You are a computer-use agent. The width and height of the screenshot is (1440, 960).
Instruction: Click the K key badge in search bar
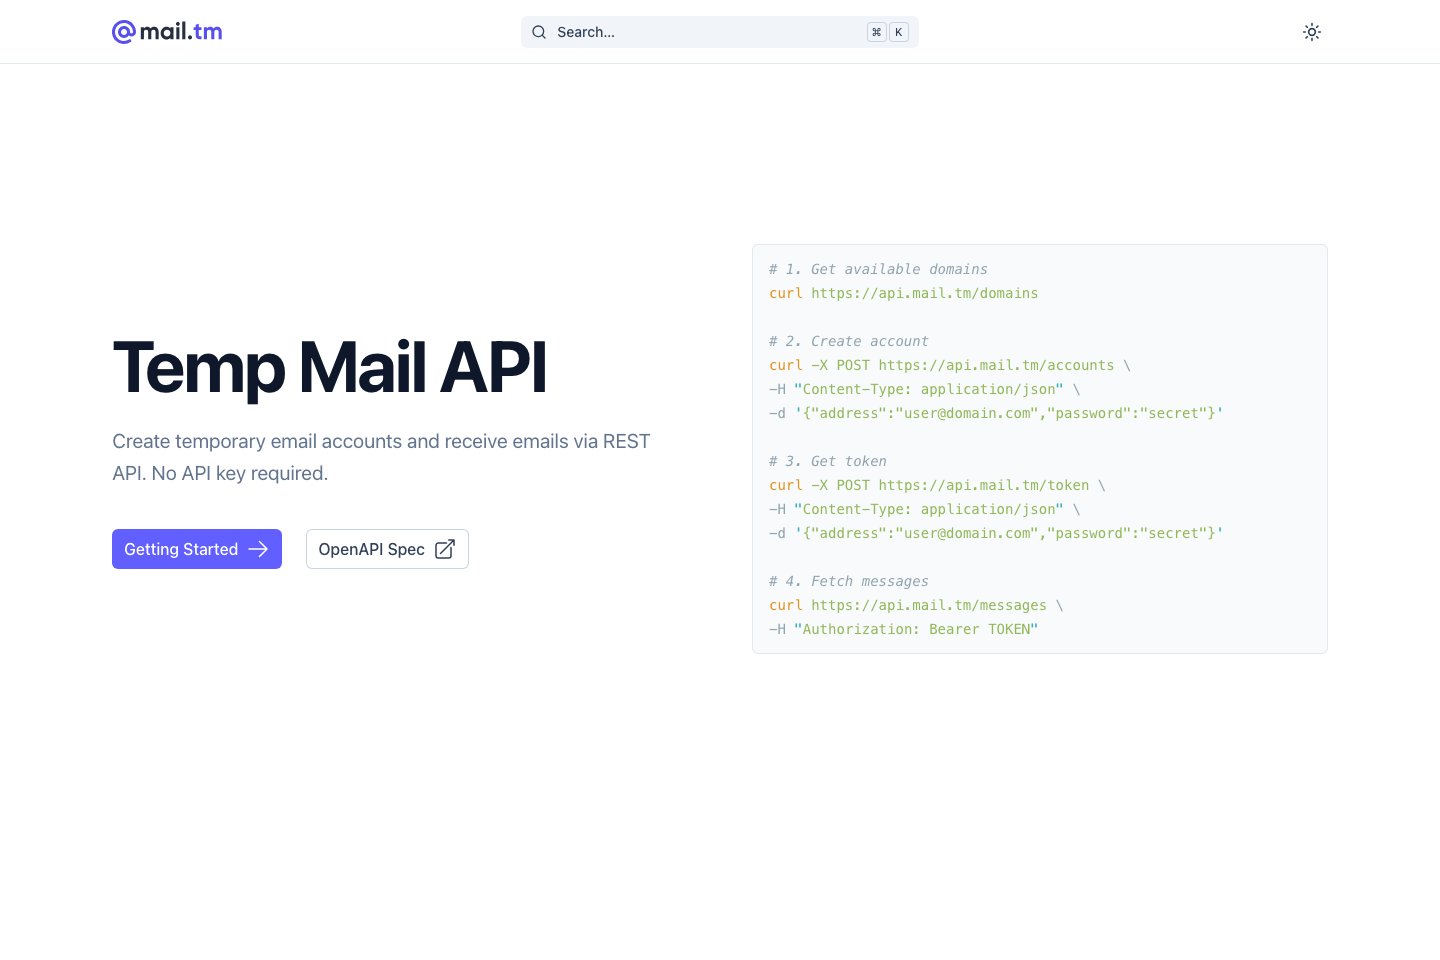tap(898, 31)
